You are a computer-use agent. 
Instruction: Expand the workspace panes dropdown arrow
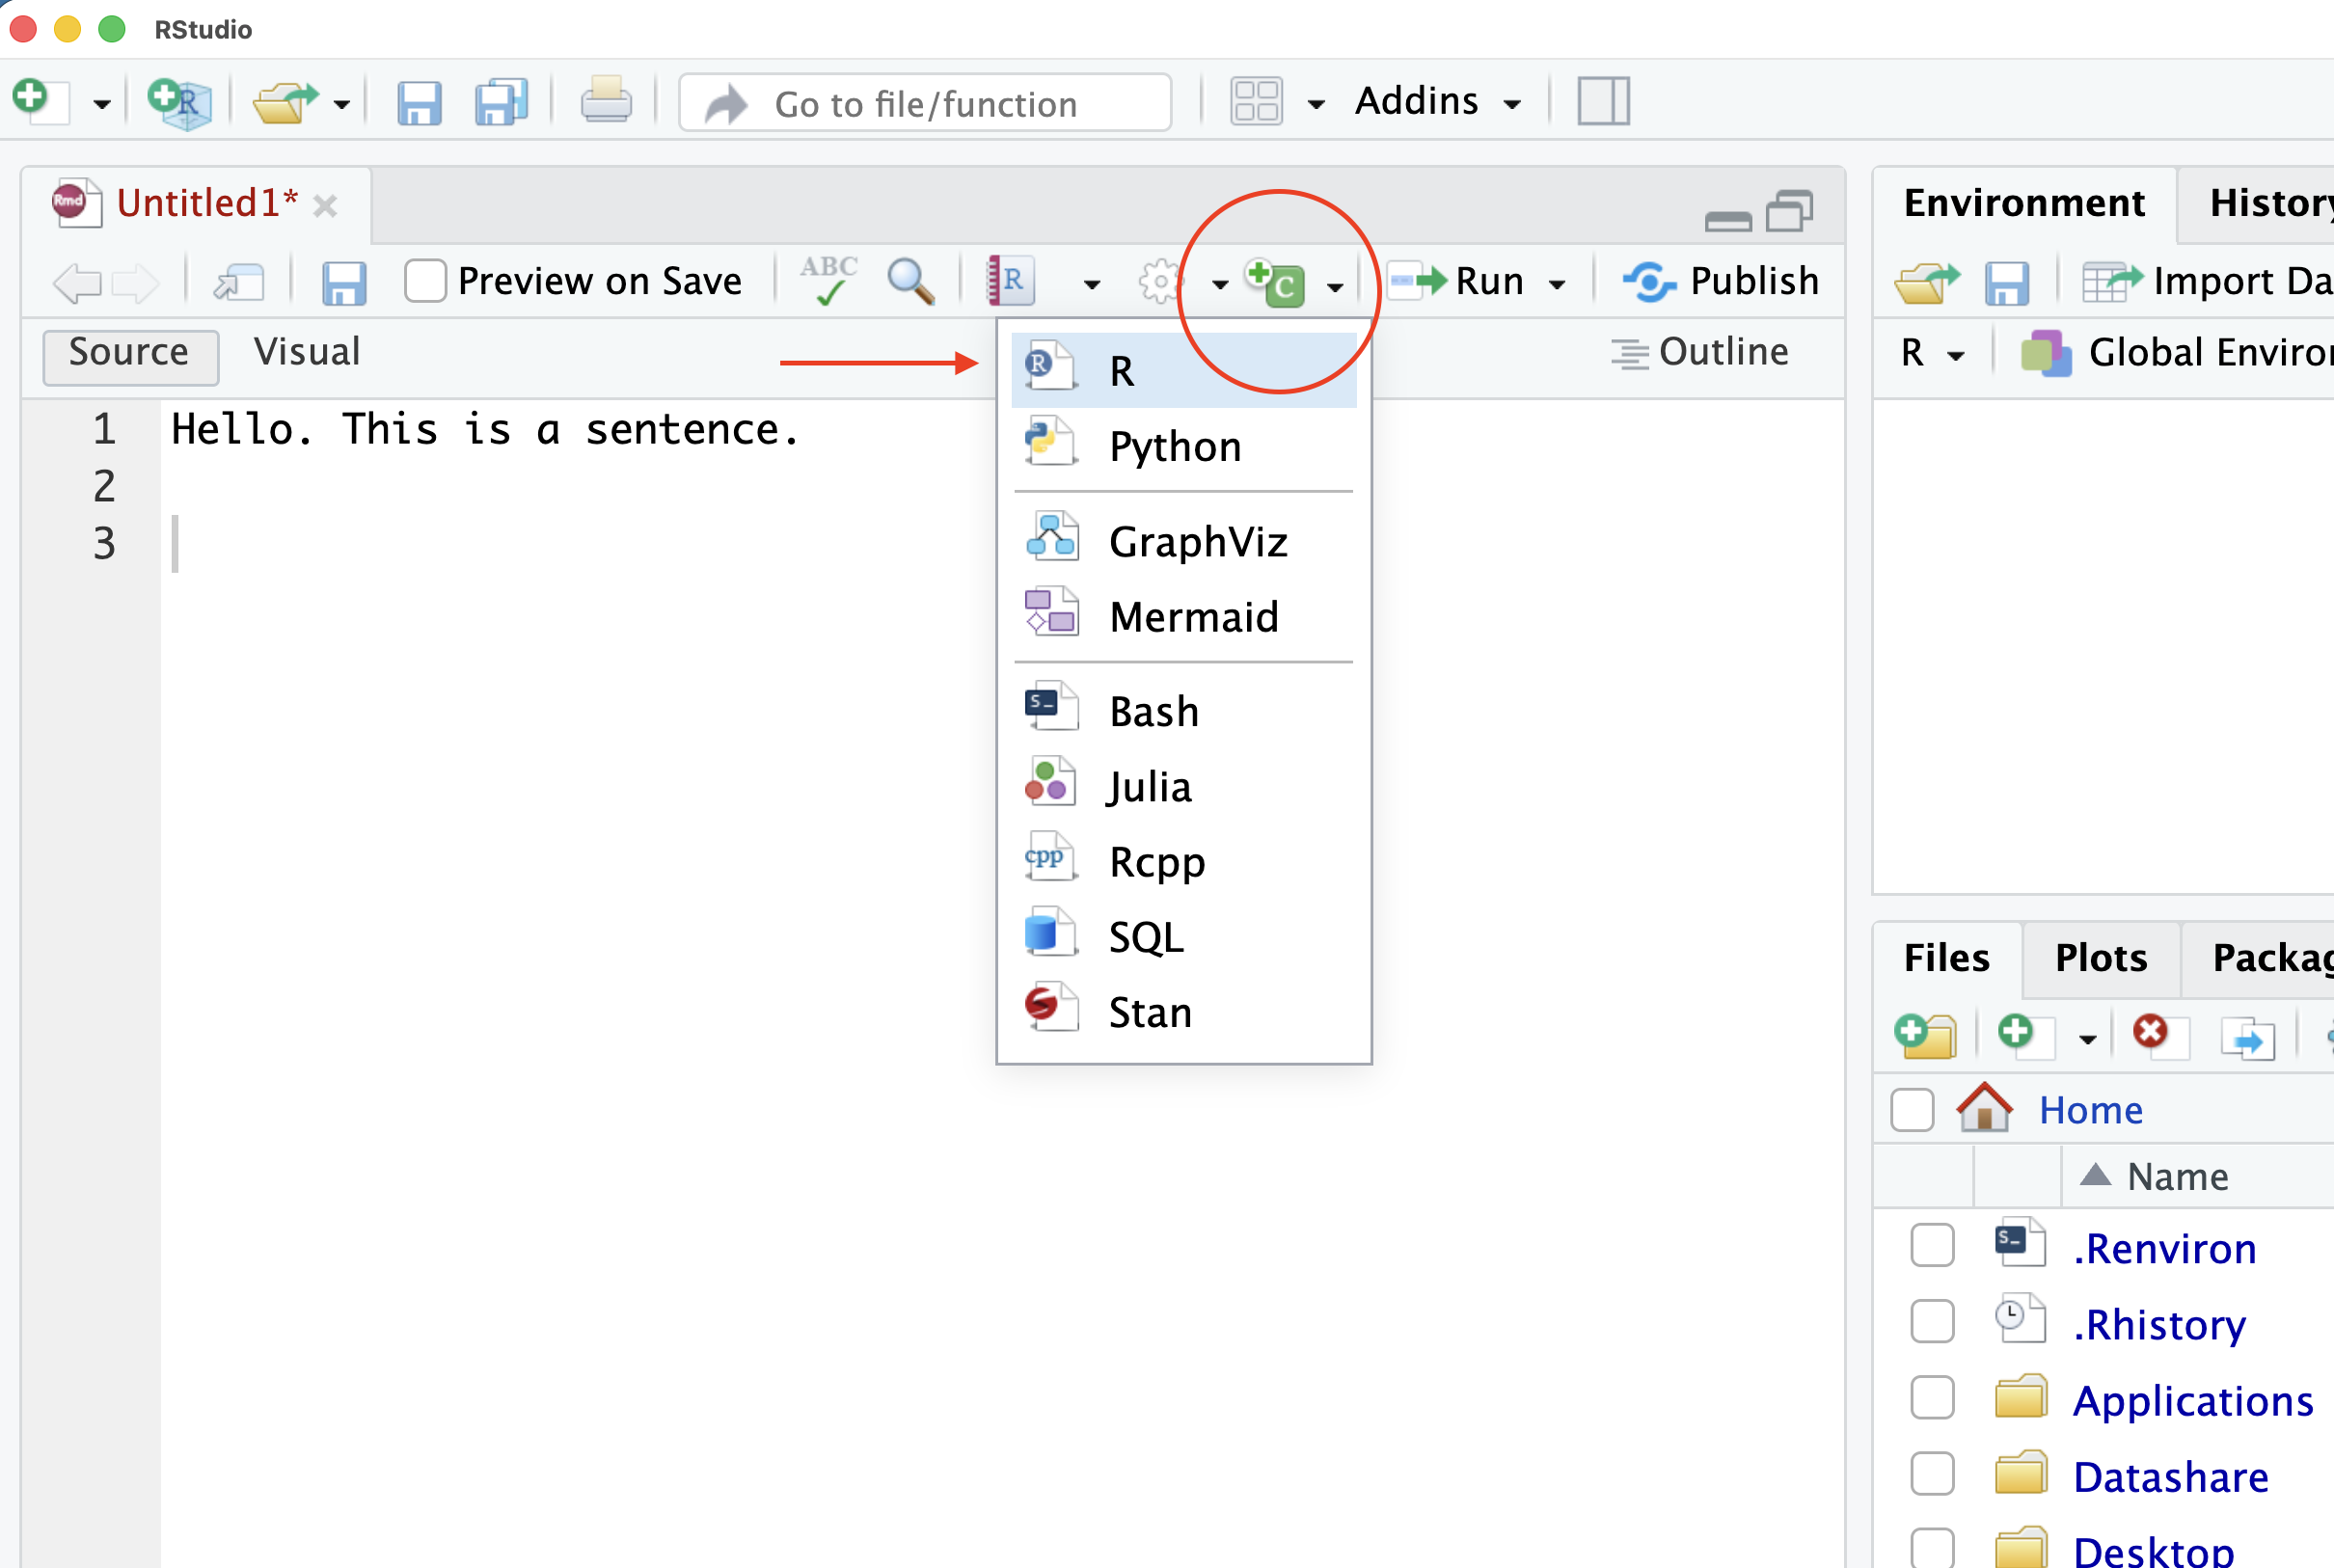click(1317, 104)
